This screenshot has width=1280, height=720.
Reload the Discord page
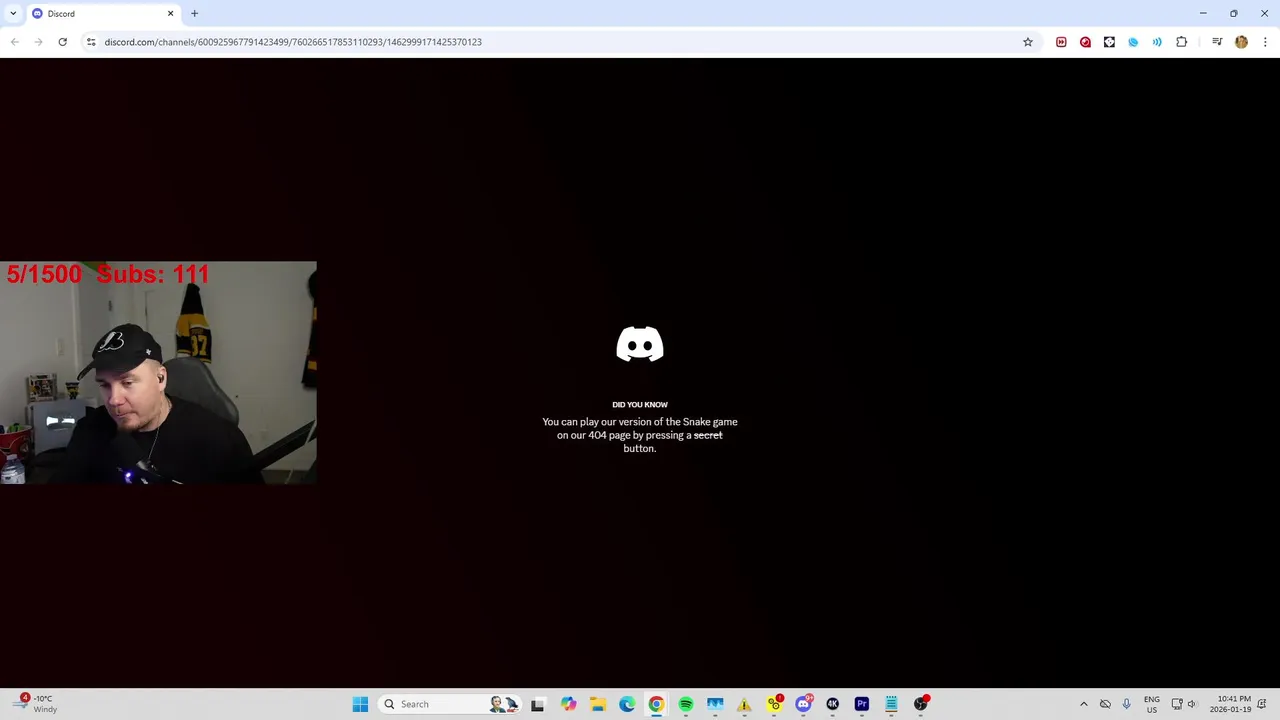(62, 42)
